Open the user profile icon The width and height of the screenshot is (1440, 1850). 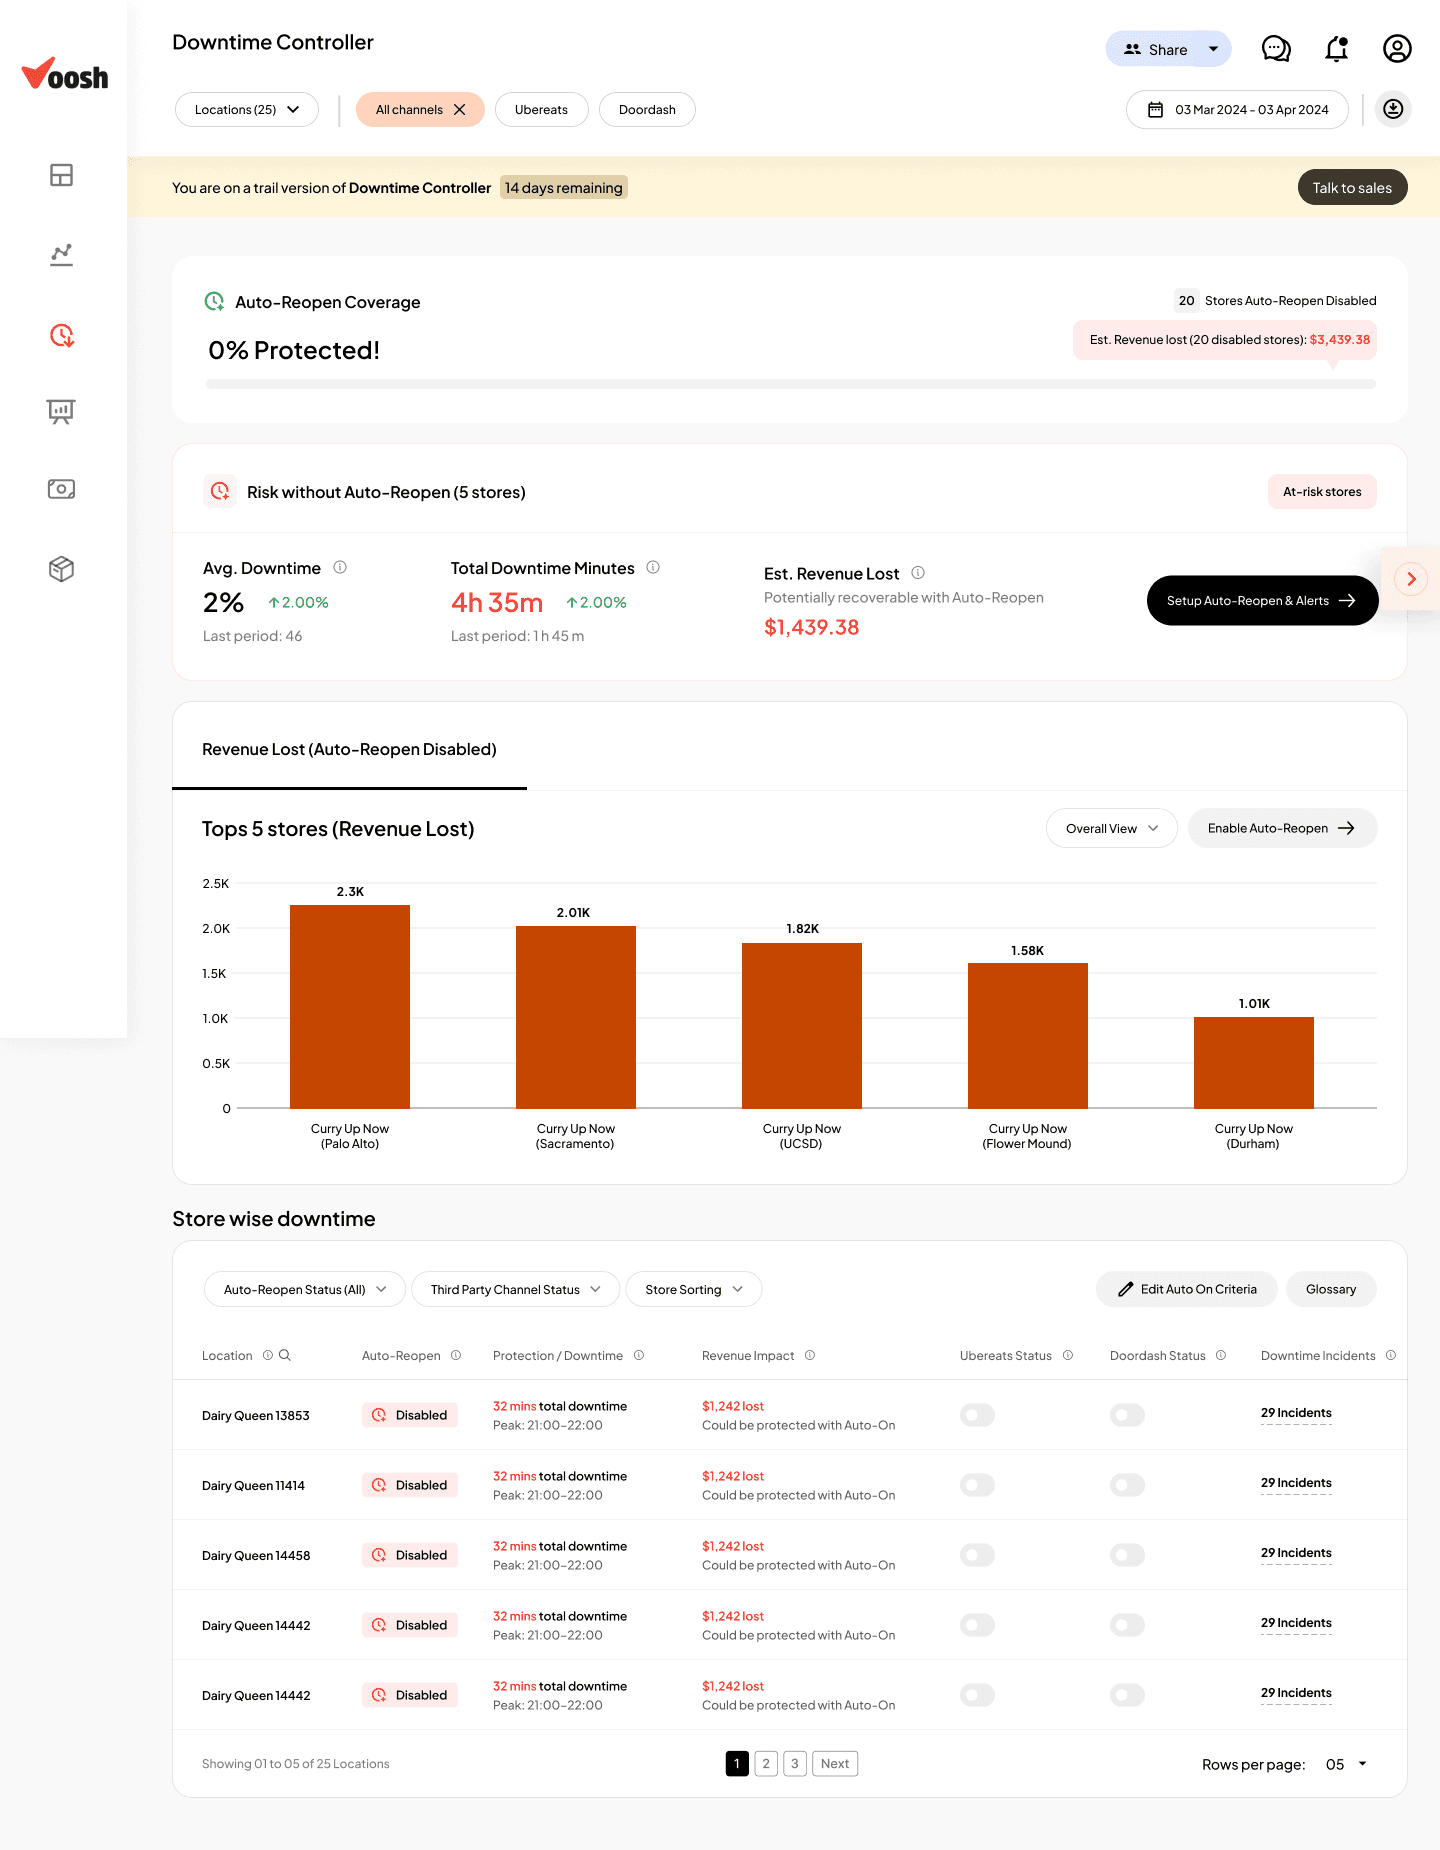click(x=1397, y=49)
